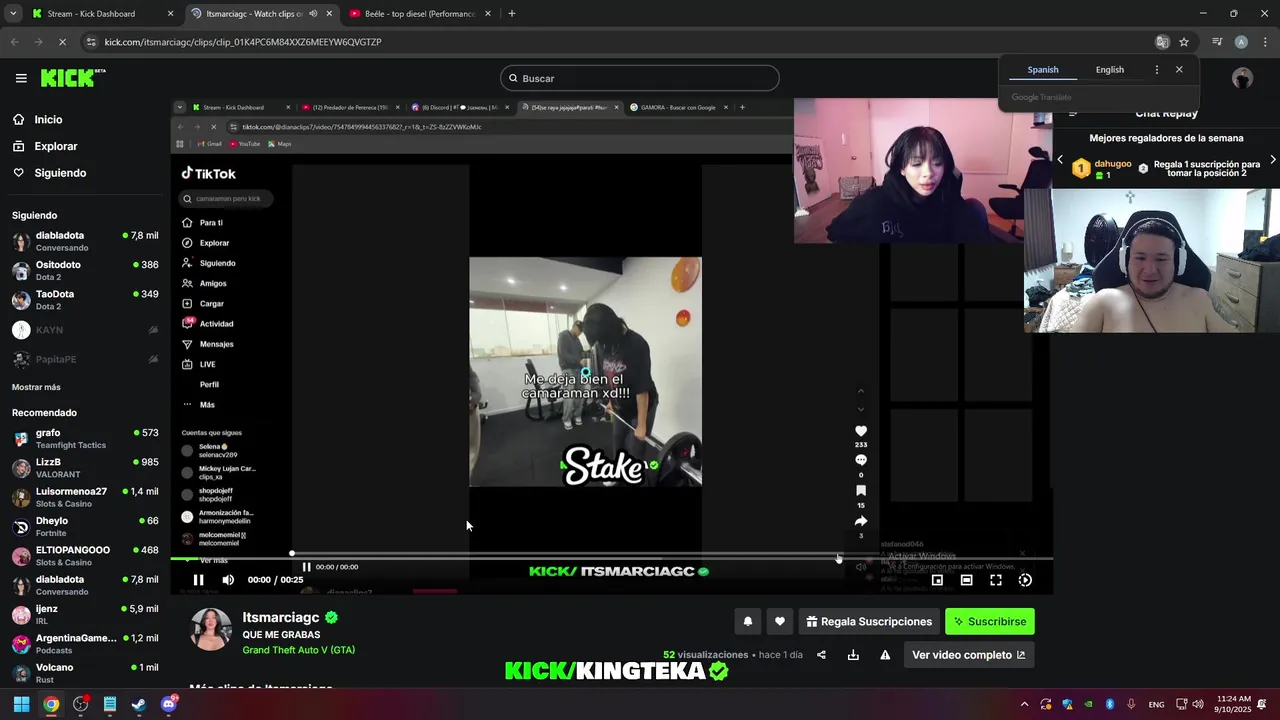Show previous top gifter with left chevron

pos(1060,160)
